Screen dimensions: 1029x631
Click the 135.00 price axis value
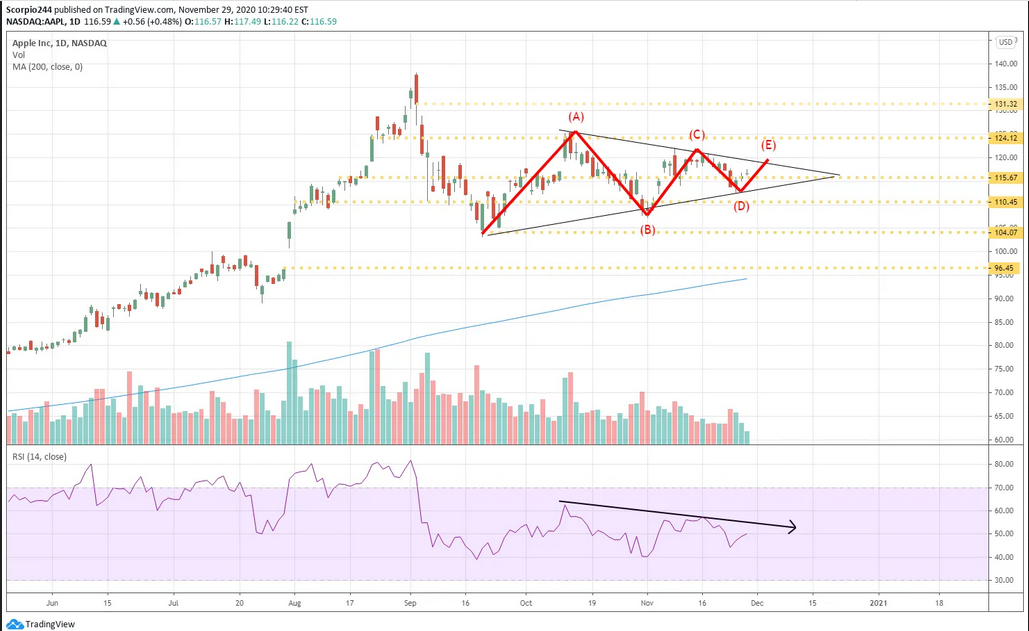1006,88
